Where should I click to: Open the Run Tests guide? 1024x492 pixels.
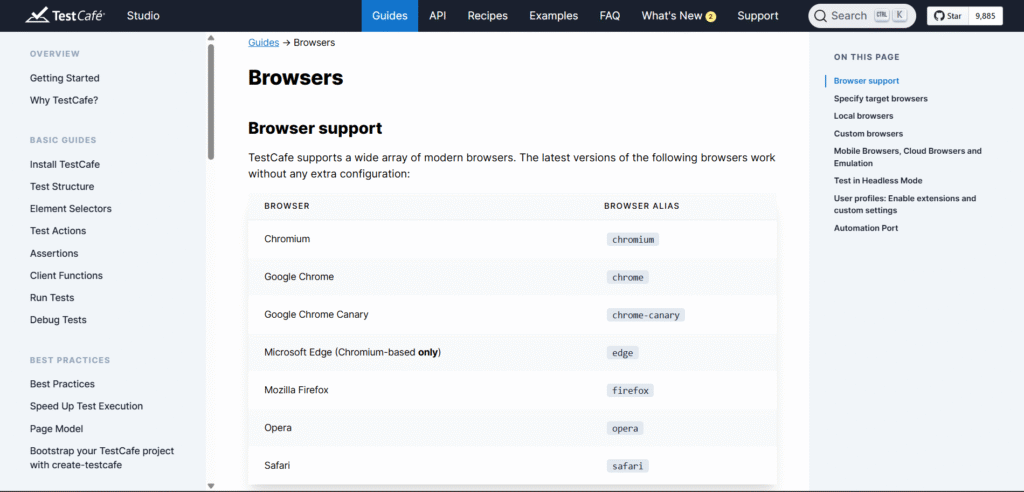(52, 297)
